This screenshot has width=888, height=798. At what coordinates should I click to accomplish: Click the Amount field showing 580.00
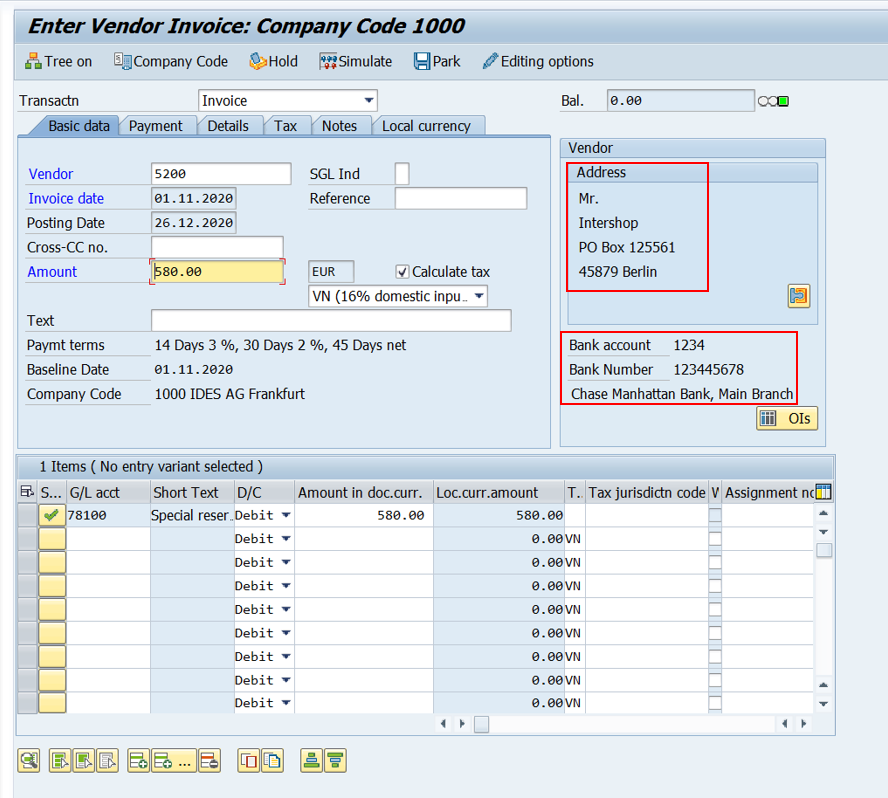click(217, 272)
